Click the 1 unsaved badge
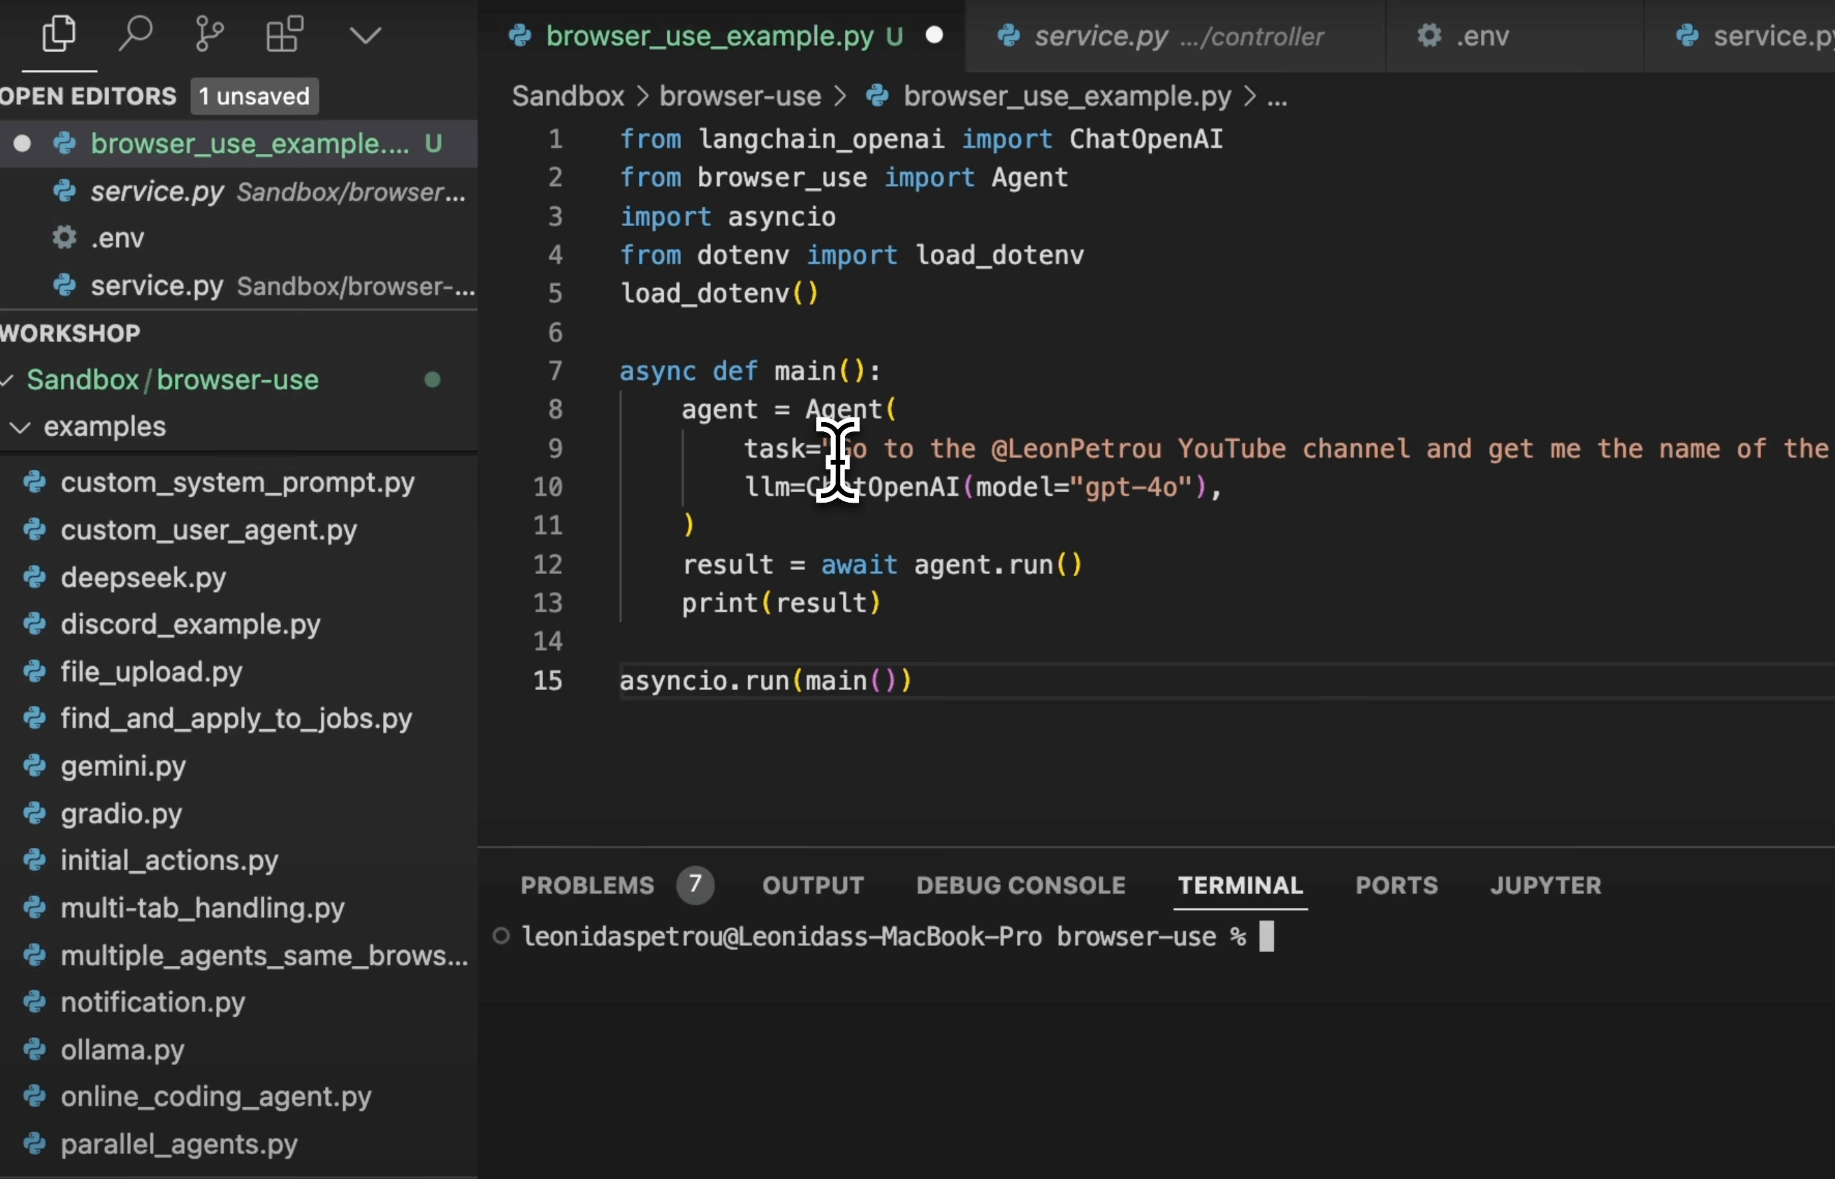 tap(253, 96)
